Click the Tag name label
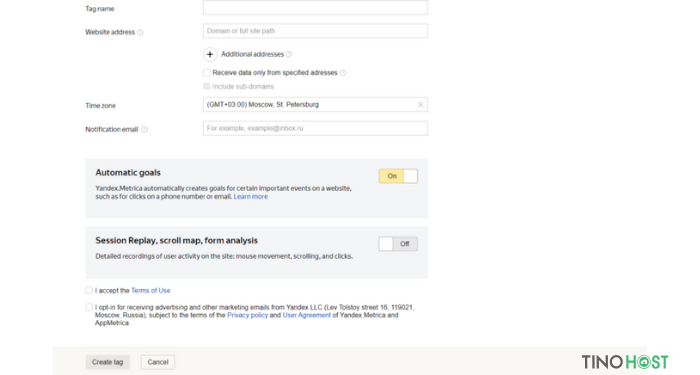The height and width of the screenshot is (375, 700). pyautogui.click(x=100, y=9)
